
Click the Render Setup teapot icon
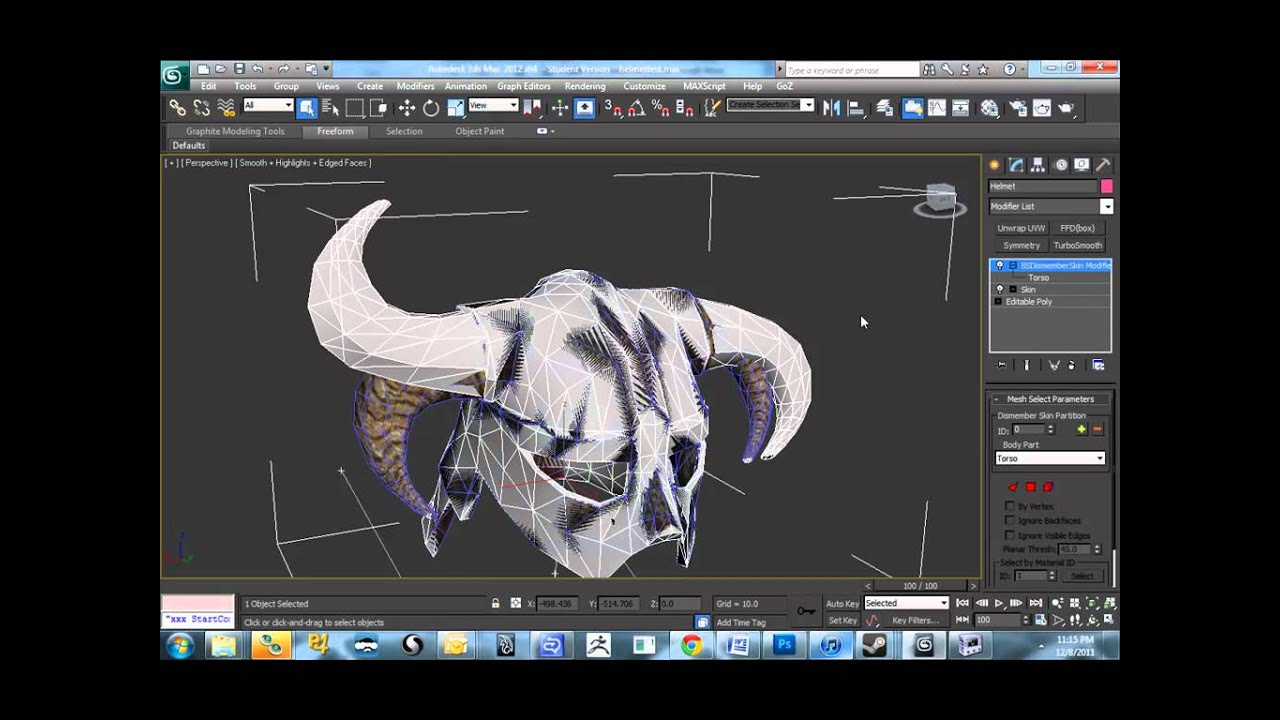point(1018,108)
